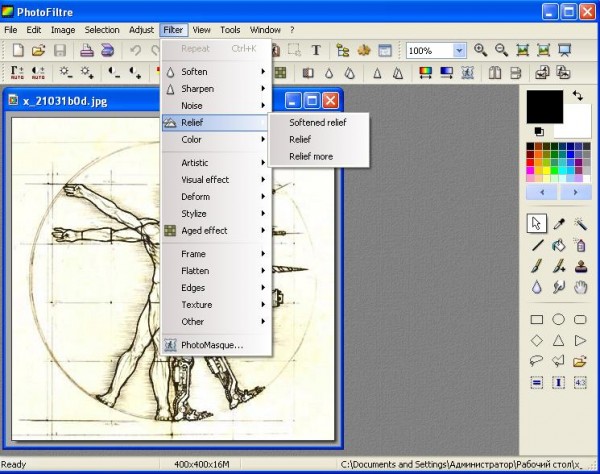Open PhotoMasque from Filter menu
Viewport: 600px width, 474px height.
(216, 345)
